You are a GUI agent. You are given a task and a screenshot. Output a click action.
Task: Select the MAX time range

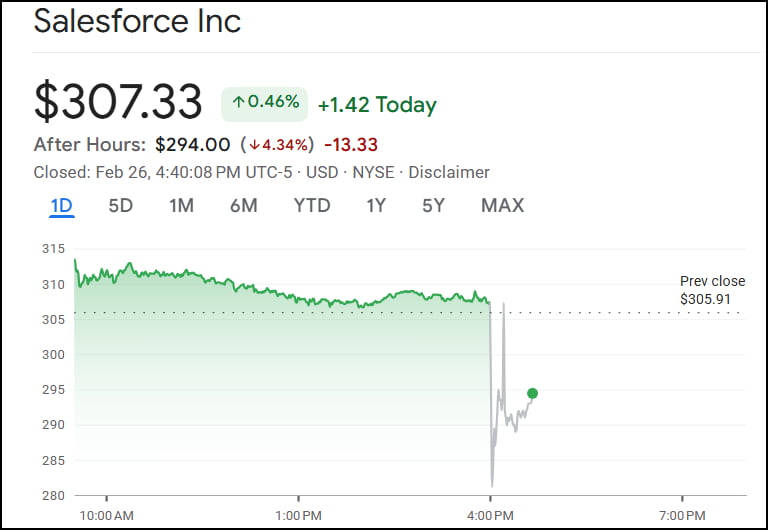pos(502,206)
